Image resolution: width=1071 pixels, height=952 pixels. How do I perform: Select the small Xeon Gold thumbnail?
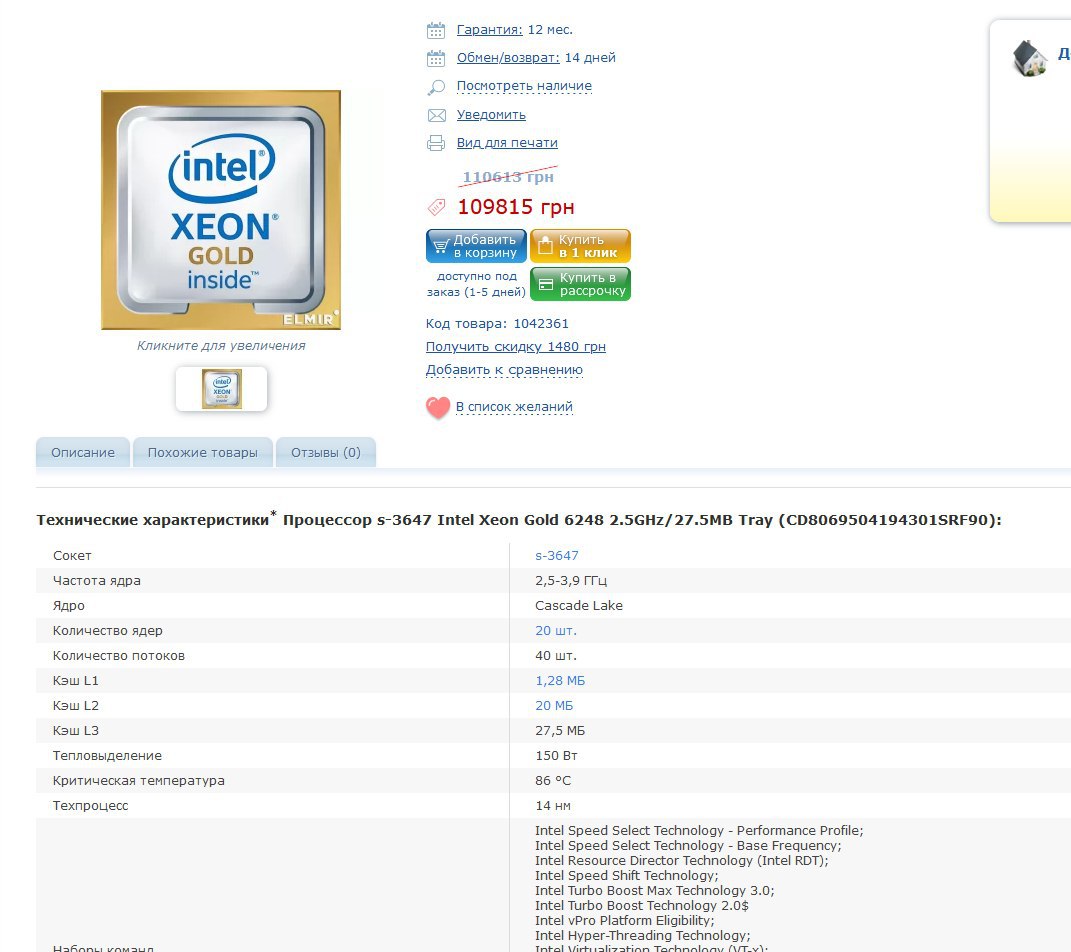tap(221, 389)
